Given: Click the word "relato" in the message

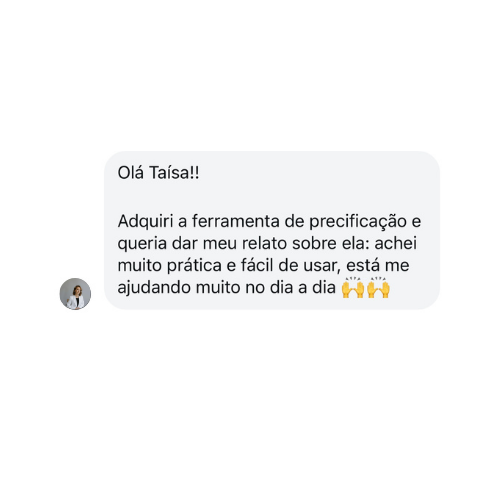Looking at the screenshot, I should pos(264,243).
